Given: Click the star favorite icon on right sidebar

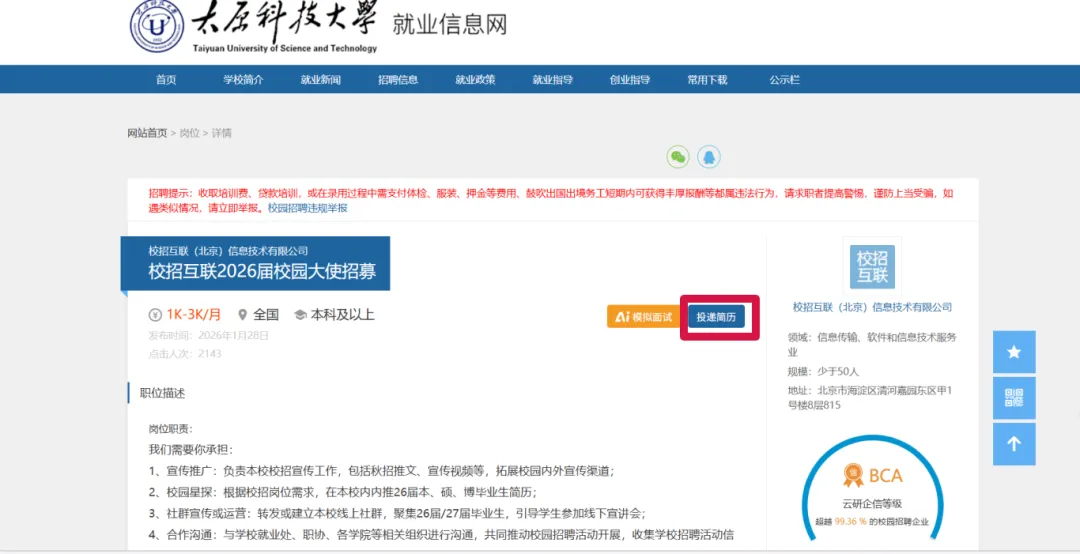Looking at the screenshot, I should (x=1014, y=352).
